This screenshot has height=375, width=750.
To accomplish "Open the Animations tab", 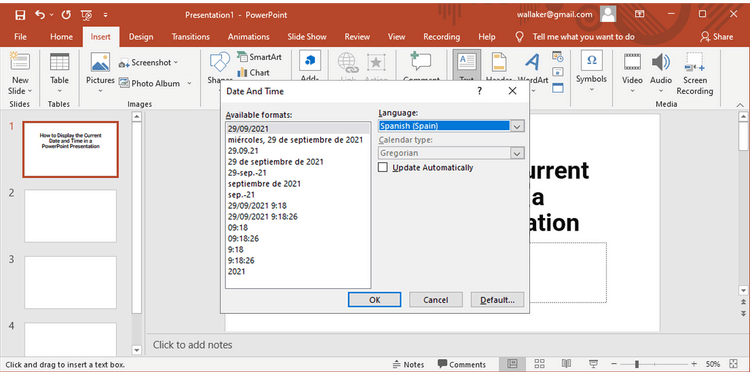I will [249, 37].
